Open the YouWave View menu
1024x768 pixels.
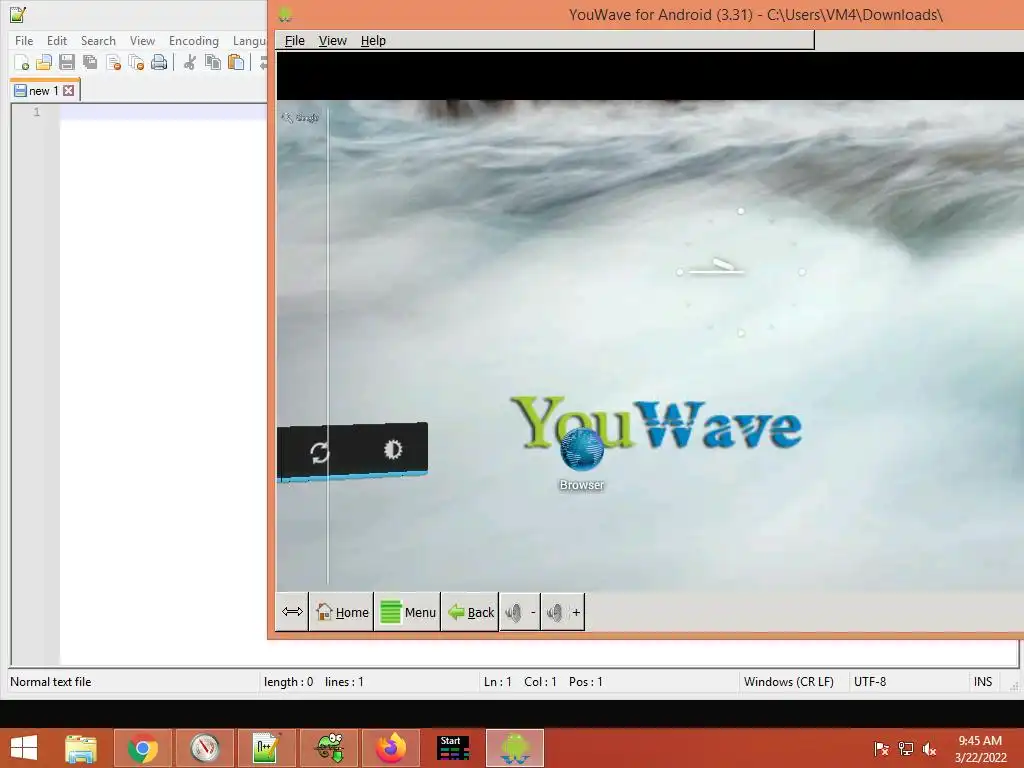coord(332,40)
